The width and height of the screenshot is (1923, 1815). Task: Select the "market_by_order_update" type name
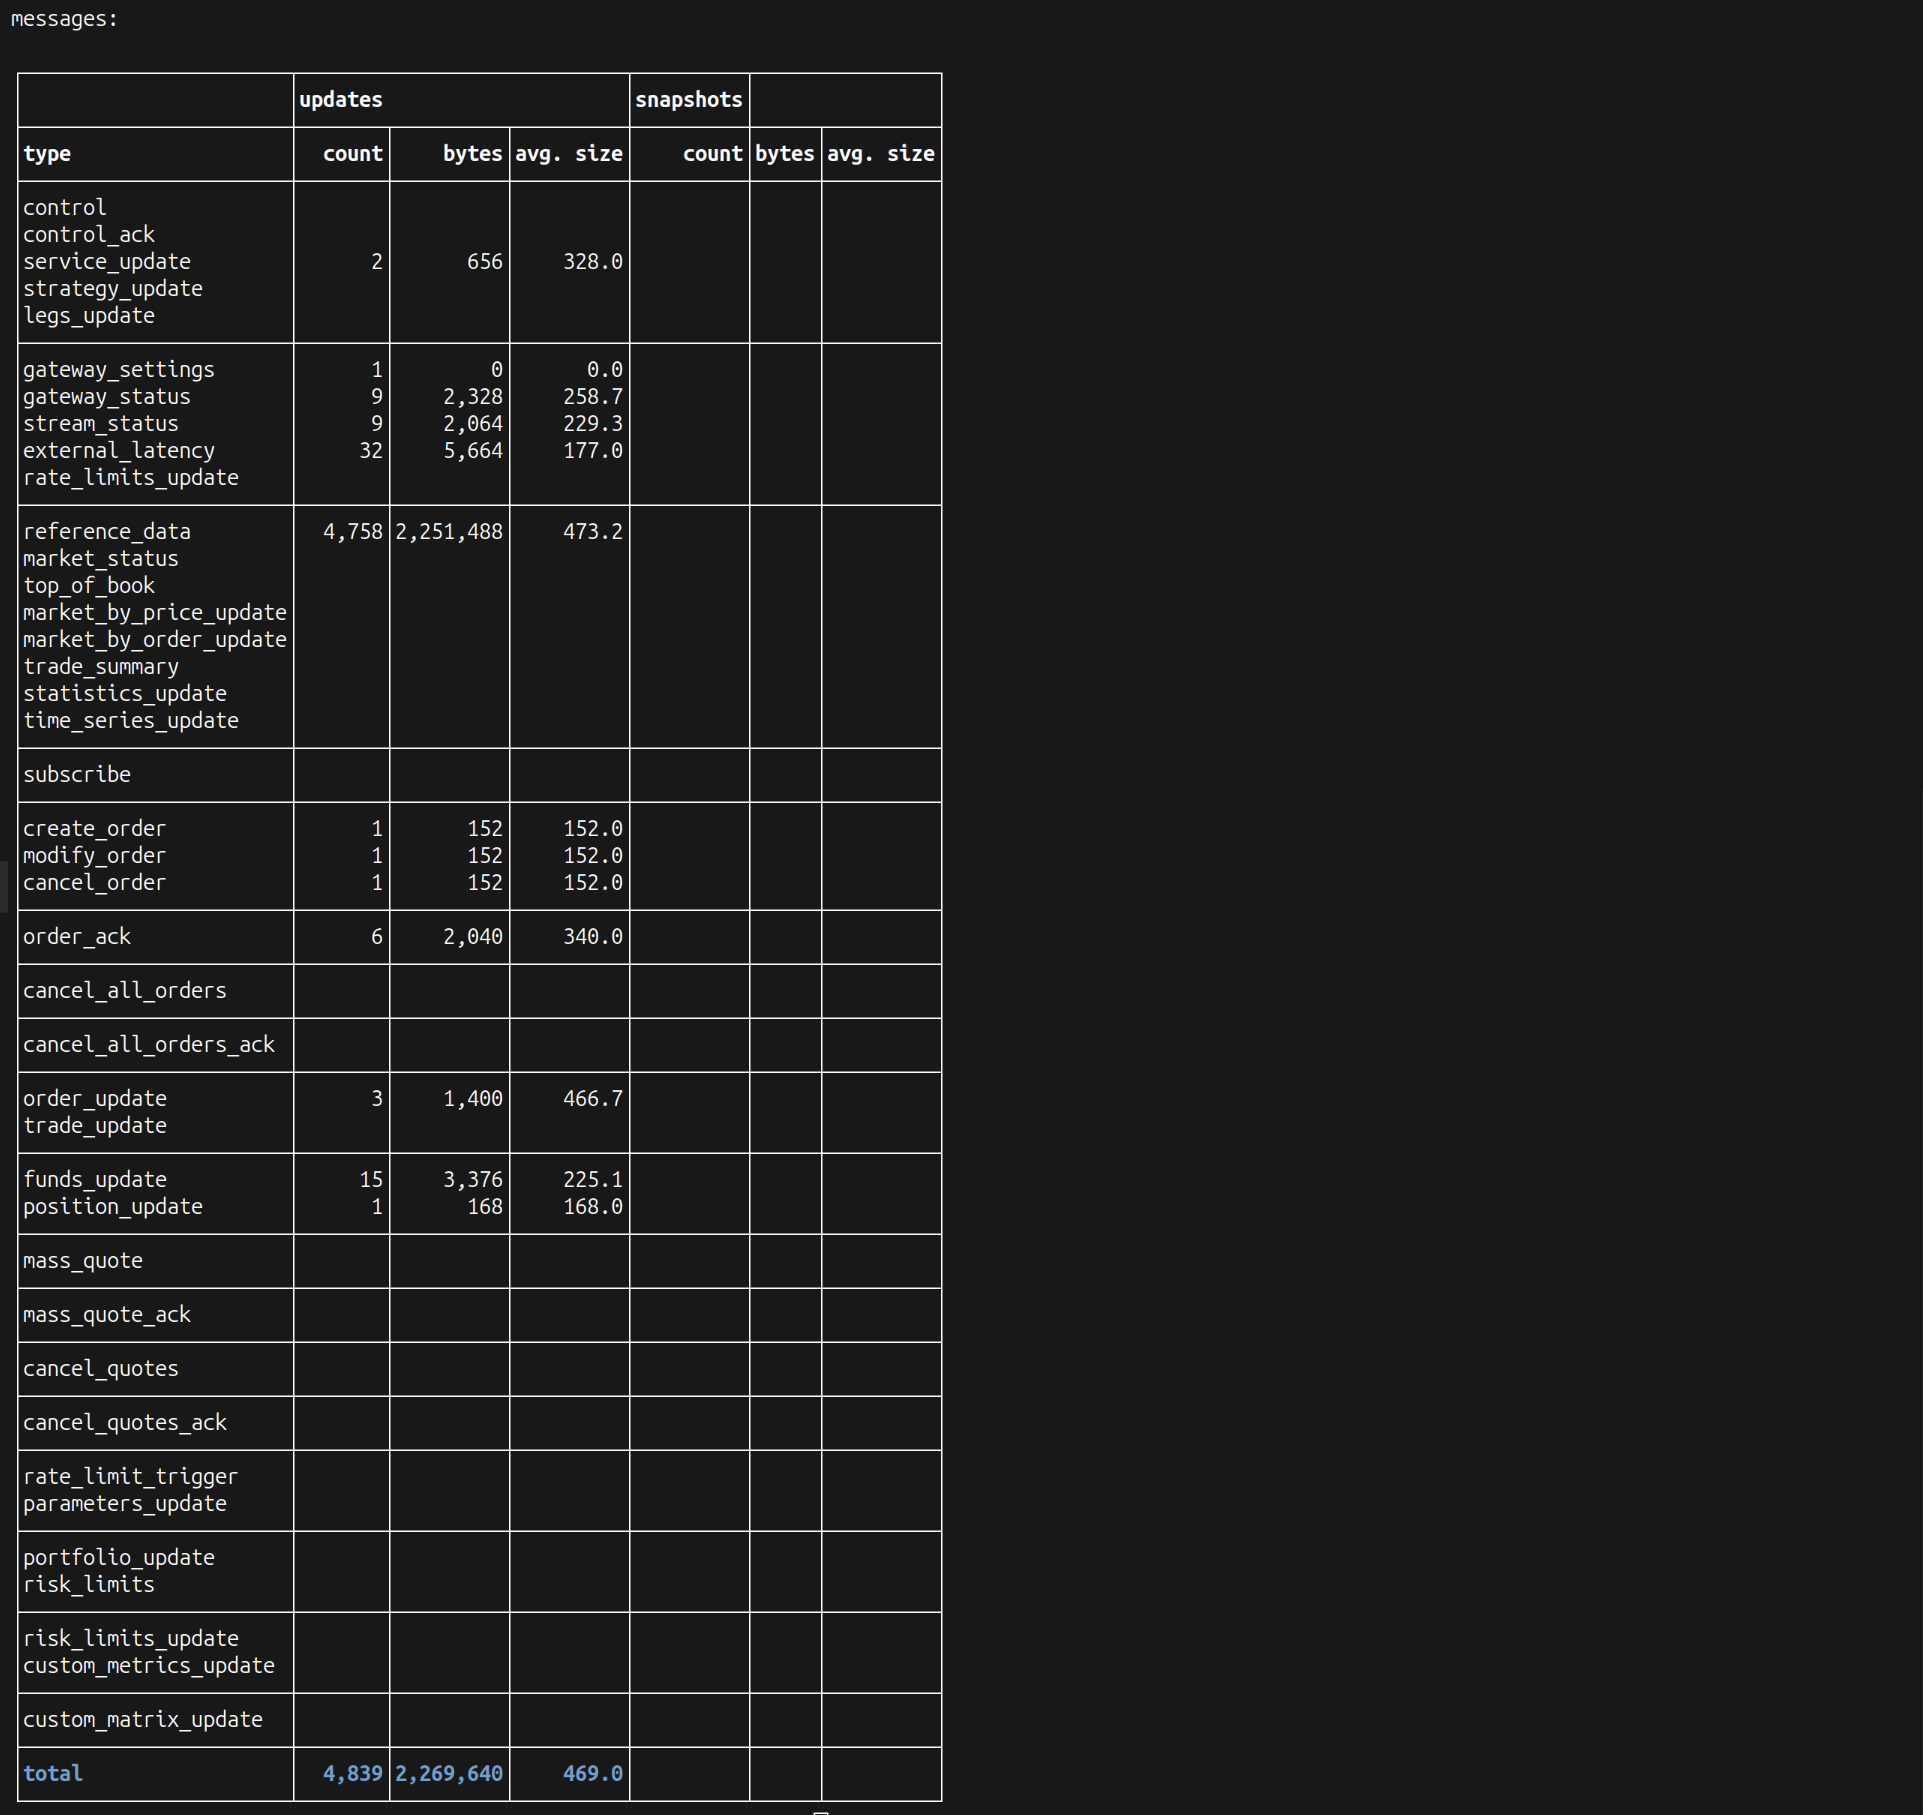(x=155, y=640)
